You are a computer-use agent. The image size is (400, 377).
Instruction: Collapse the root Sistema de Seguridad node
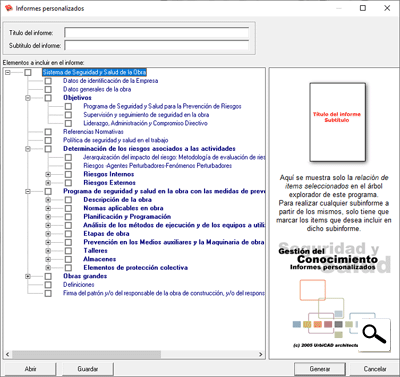click(x=8, y=72)
